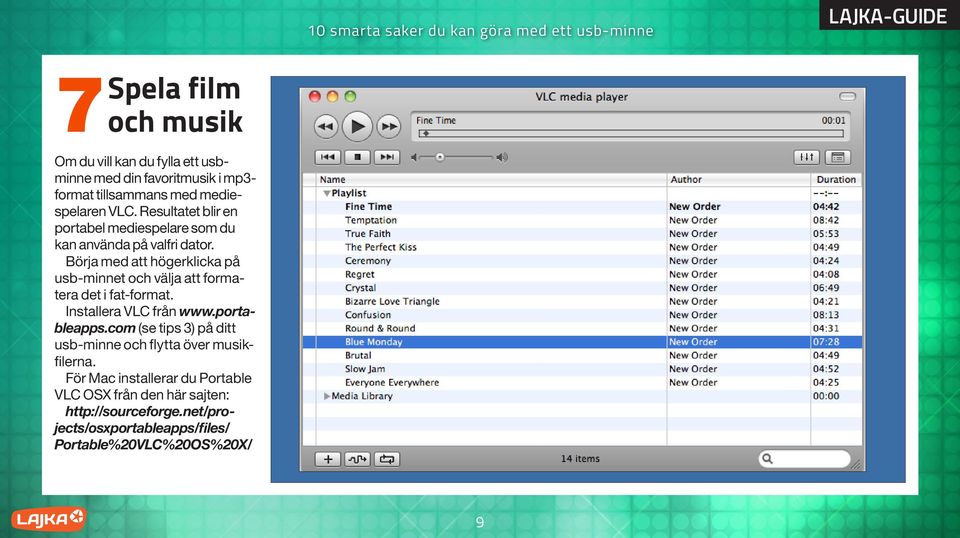Sort playlist by the Duration column header
Viewport: 960px width, 538px height.
pos(836,179)
